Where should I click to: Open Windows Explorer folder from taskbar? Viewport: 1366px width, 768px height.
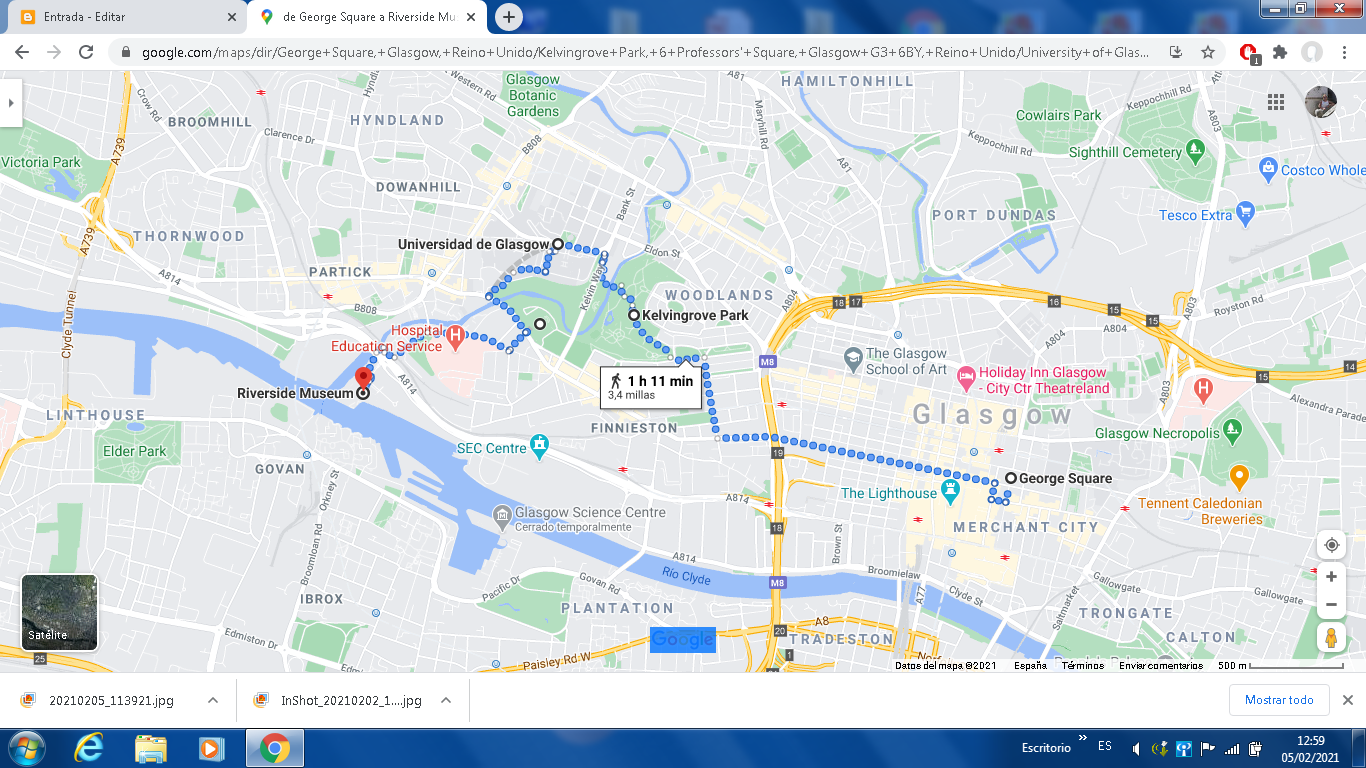coord(151,748)
